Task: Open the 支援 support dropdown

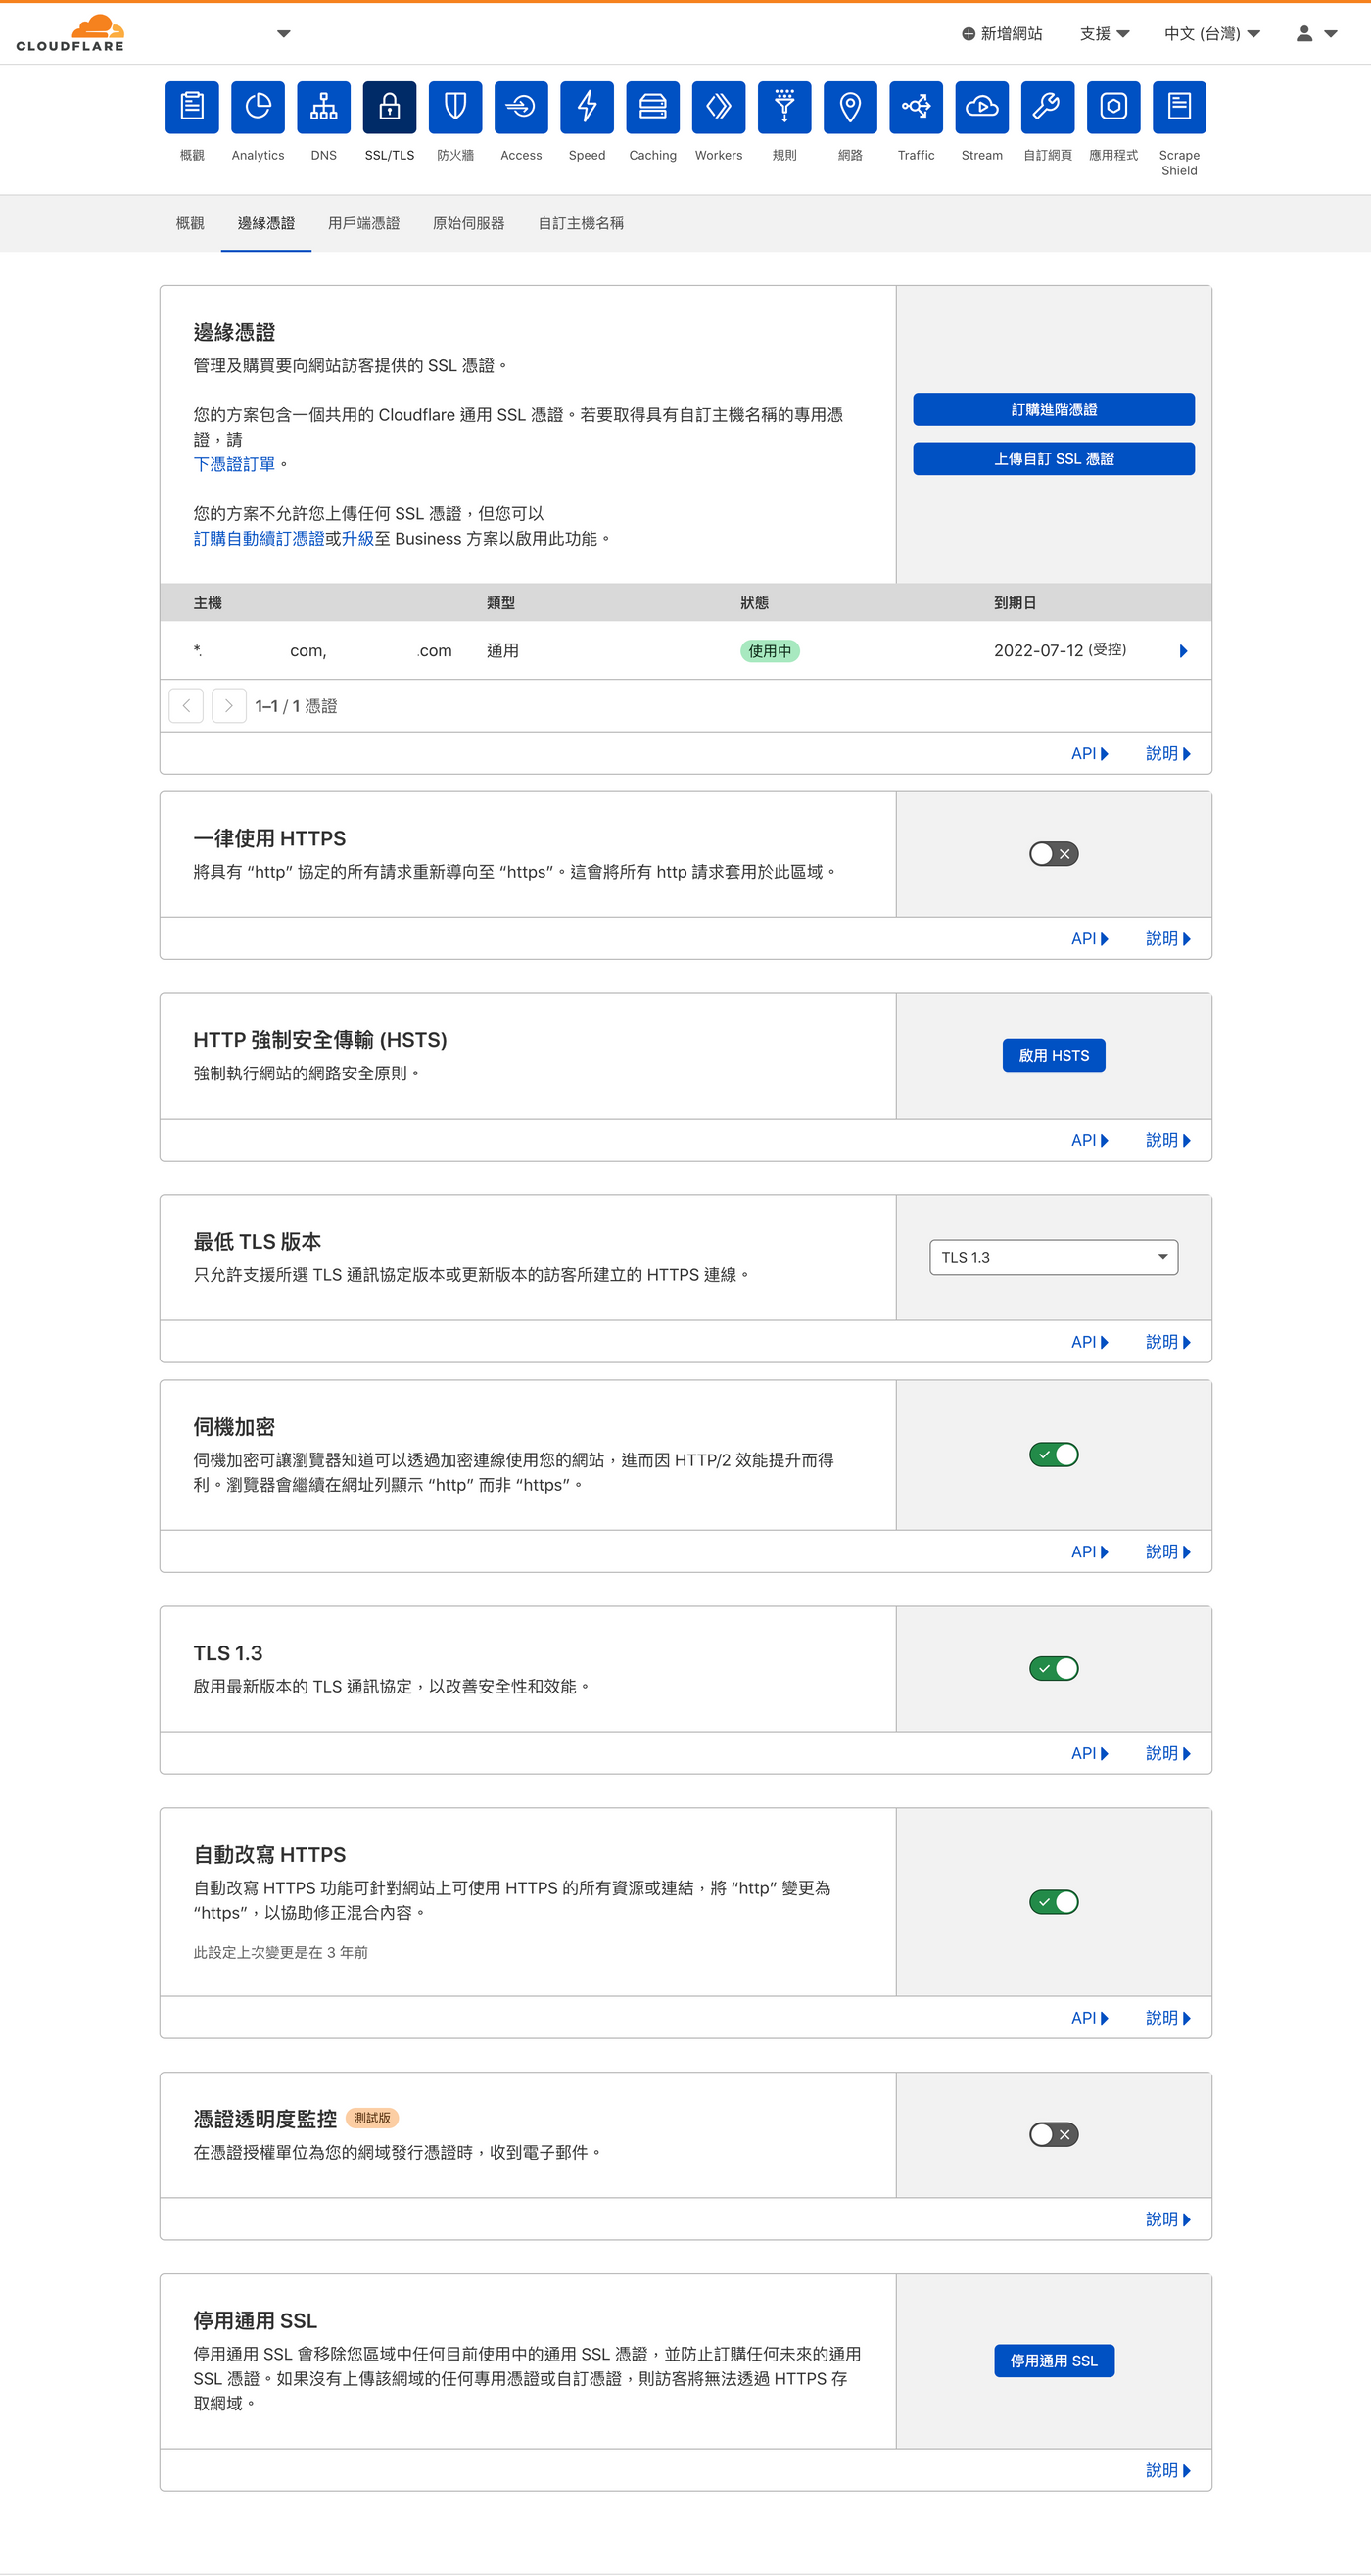Action: coord(1104,34)
